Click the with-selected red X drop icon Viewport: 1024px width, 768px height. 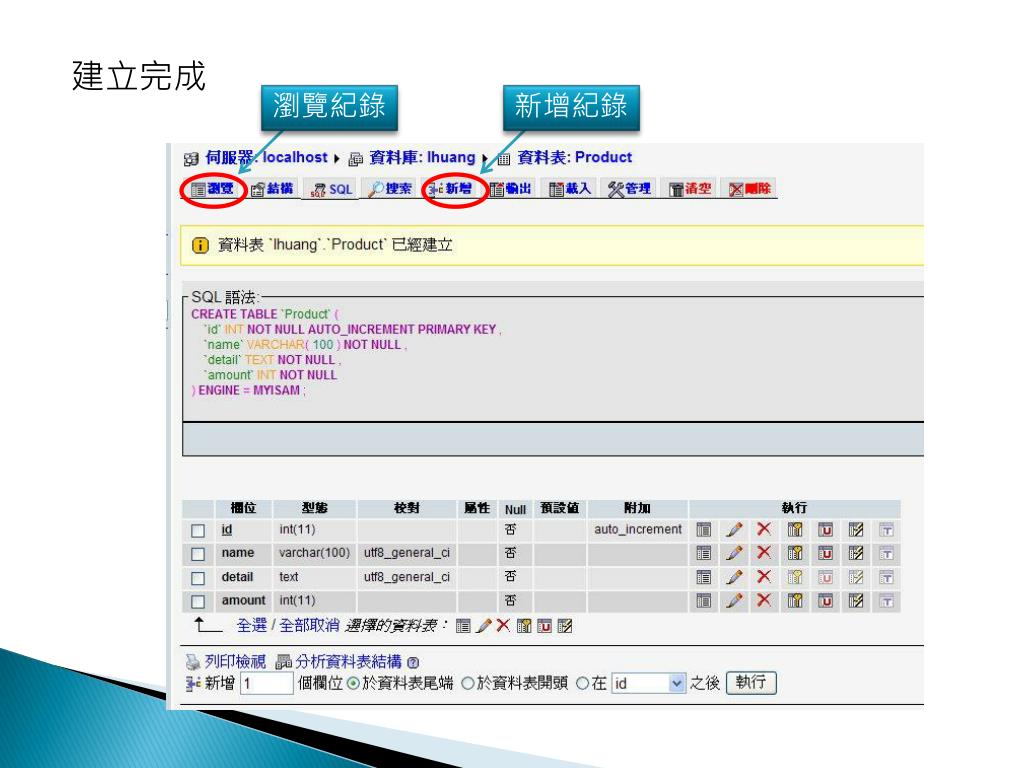(503, 626)
